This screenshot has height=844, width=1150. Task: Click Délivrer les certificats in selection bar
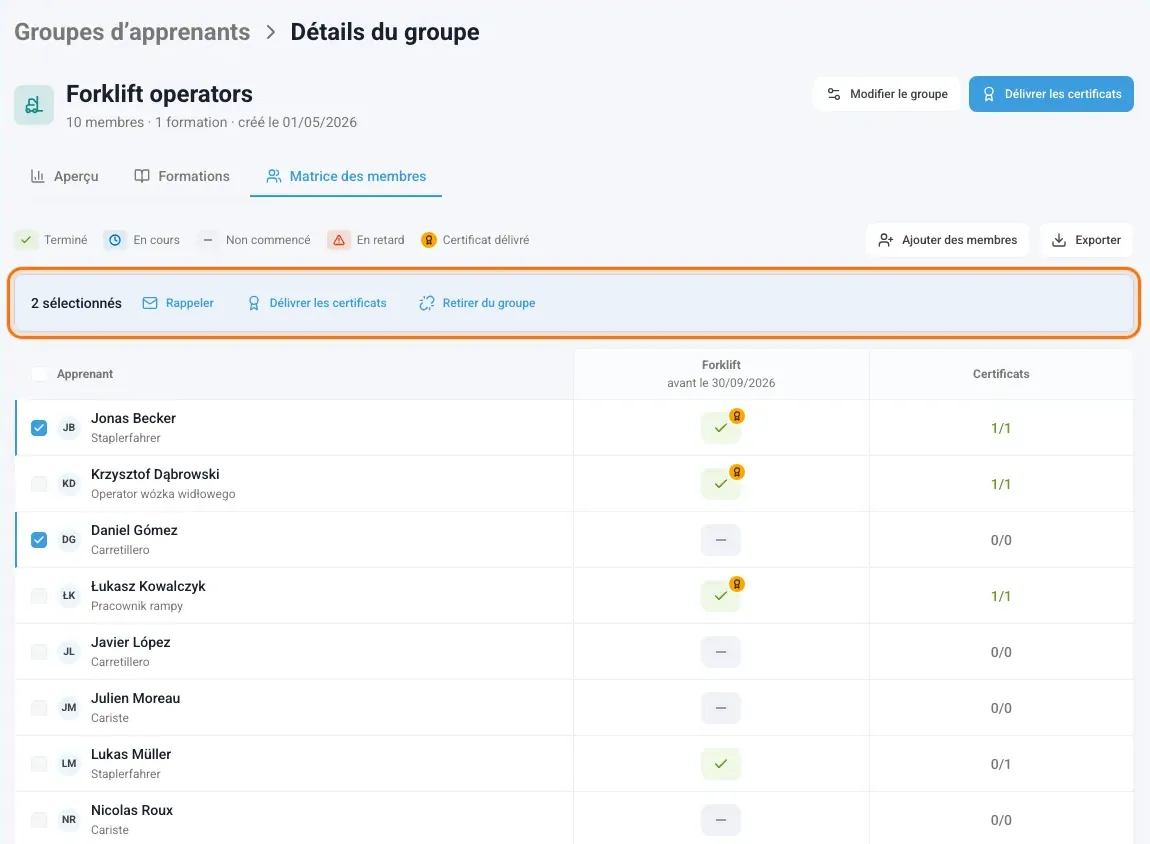pyautogui.click(x=317, y=303)
